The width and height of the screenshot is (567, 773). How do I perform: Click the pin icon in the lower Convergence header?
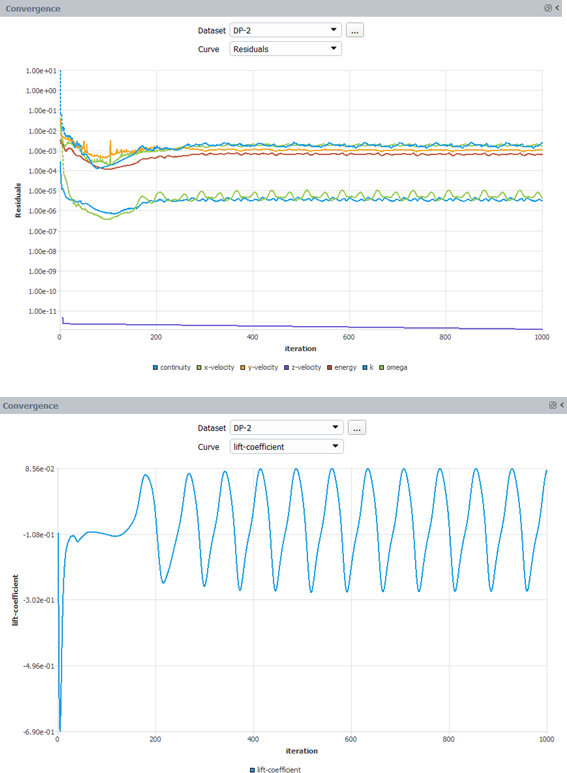pos(553,405)
